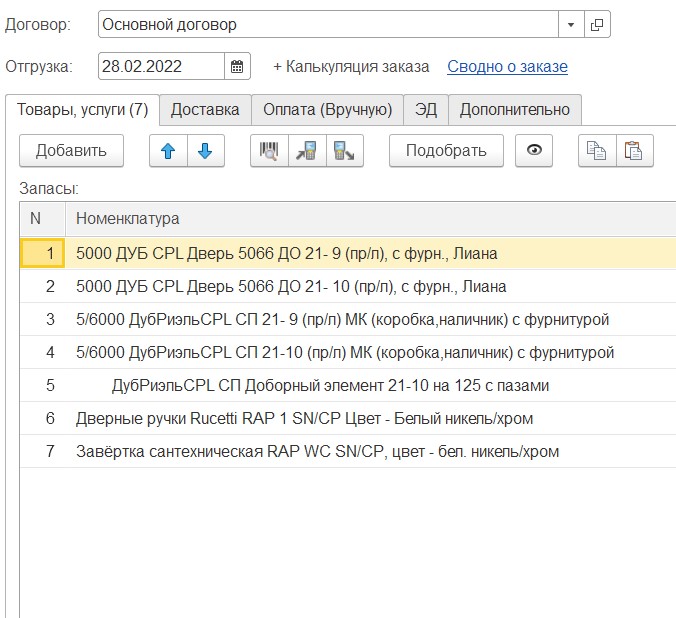Click the move row up arrow
Viewport: 676px width, 618px height.
coord(168,151)
